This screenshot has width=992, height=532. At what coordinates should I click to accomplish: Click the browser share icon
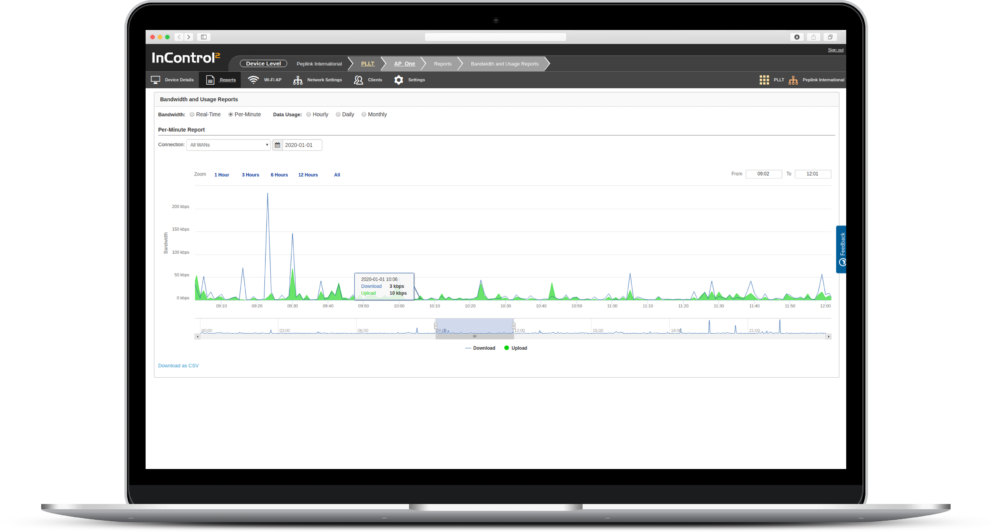click(814, 37)
